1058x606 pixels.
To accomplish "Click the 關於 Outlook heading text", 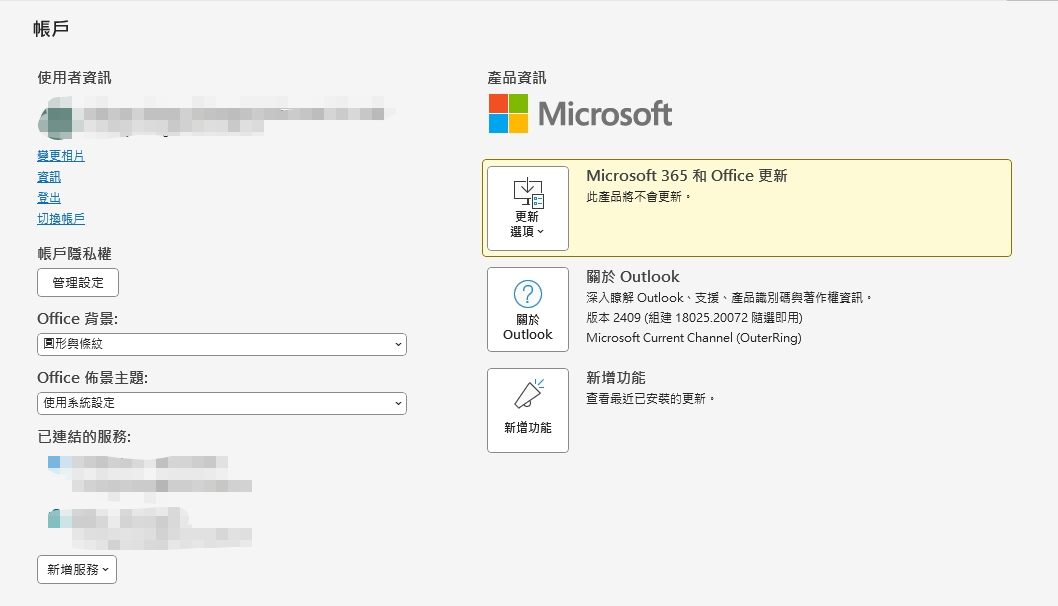I will (x=632, y=277).
